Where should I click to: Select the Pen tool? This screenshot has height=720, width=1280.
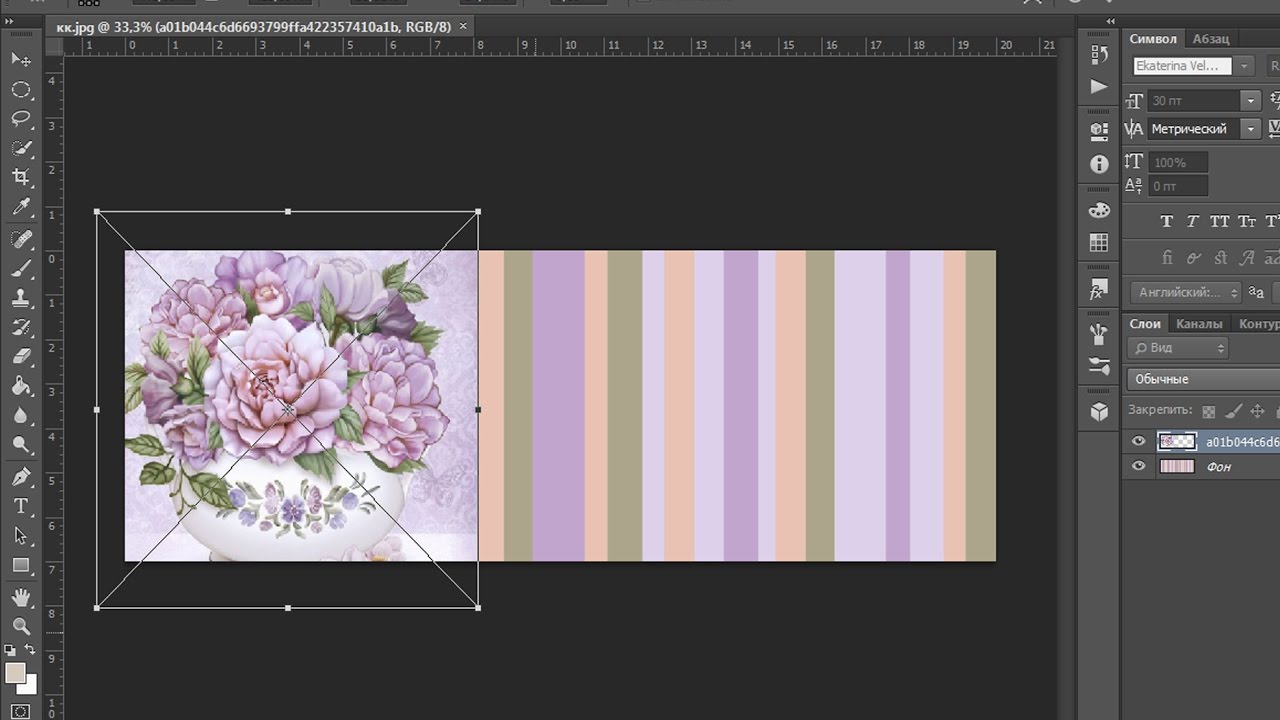click(x=20, y=477)
